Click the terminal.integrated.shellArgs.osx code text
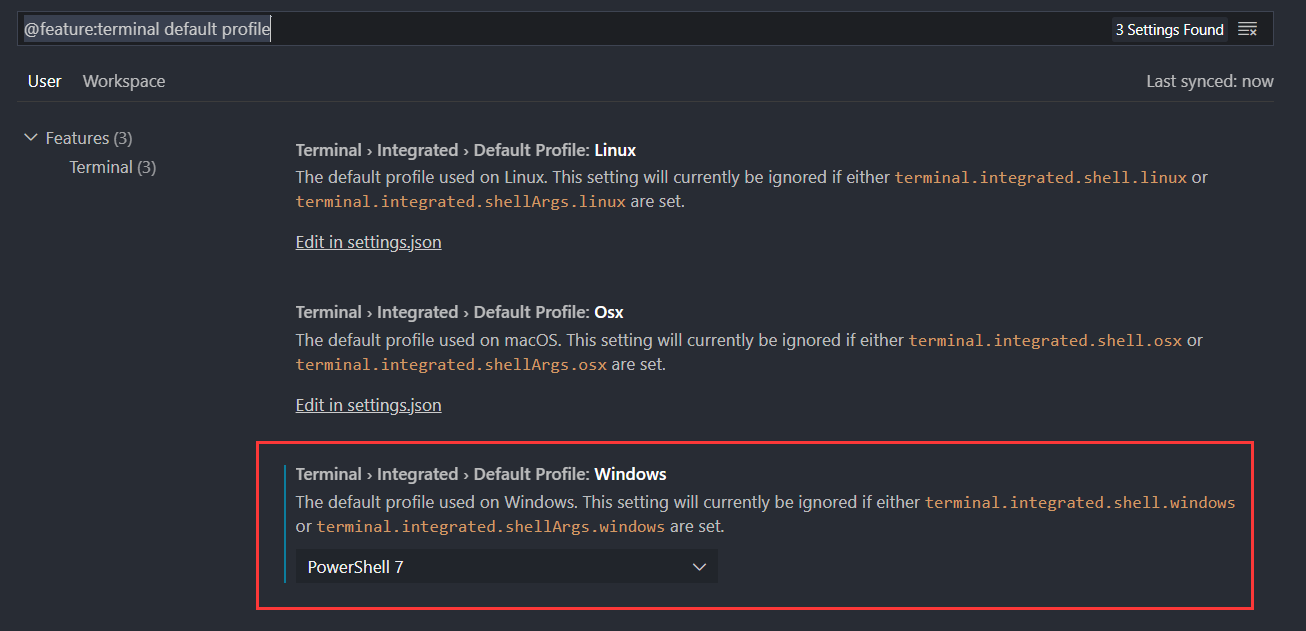This screenshot has width=1306, height=631. [x=449, y=364]
